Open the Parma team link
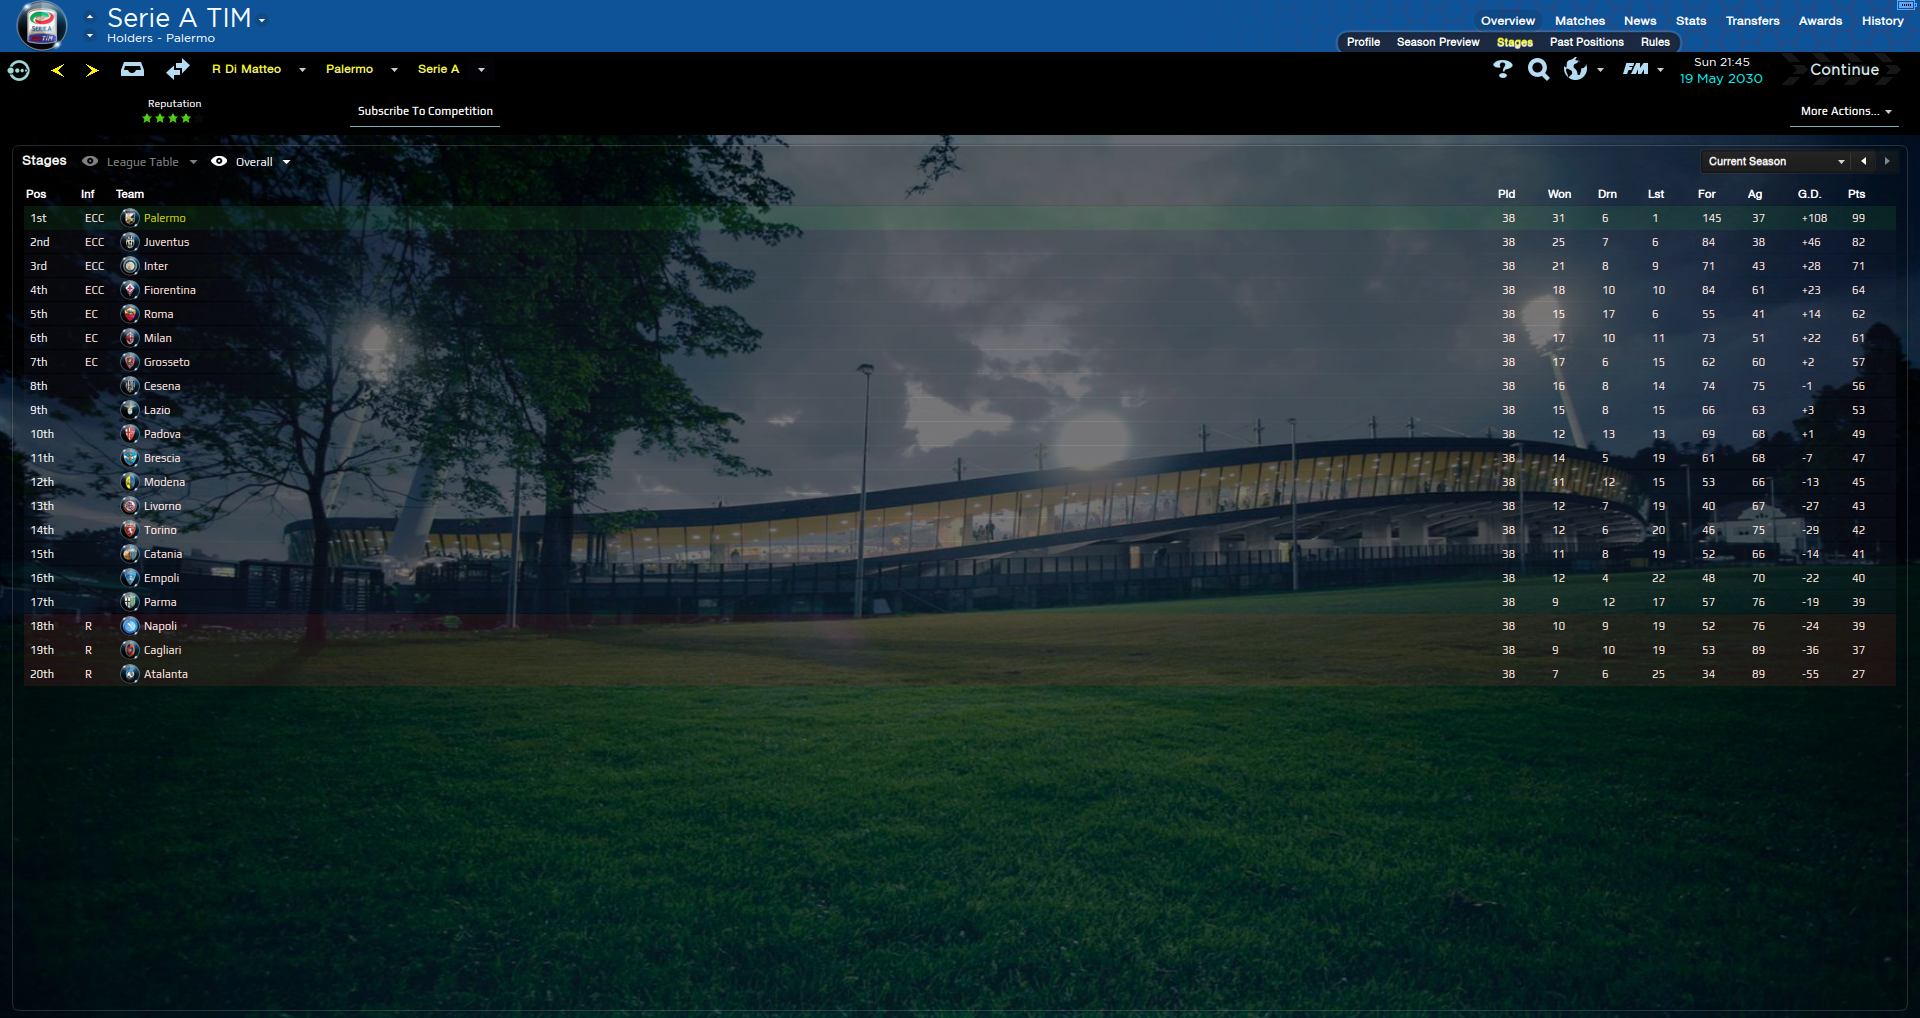 pos(160,602)
